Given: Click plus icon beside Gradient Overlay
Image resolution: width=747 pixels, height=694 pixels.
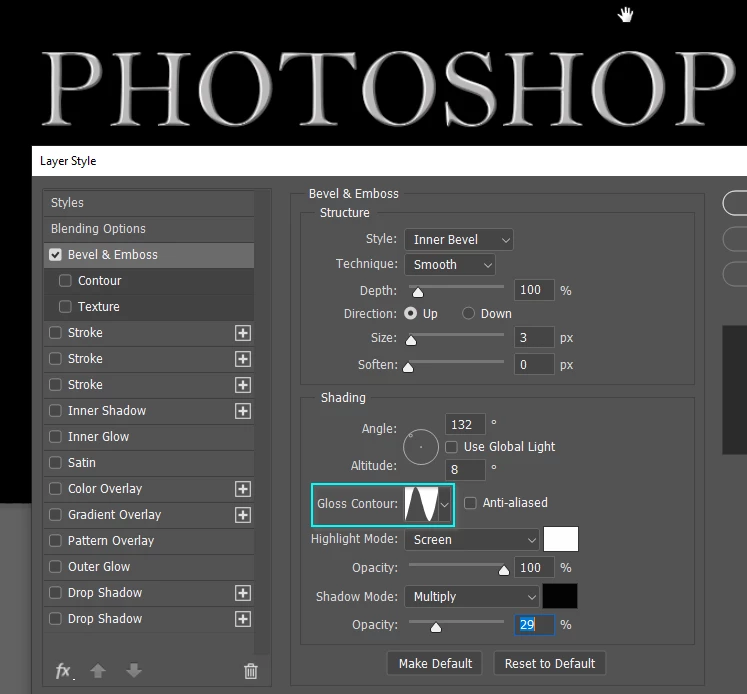Looking at the screenshot, I should point(243,515).
